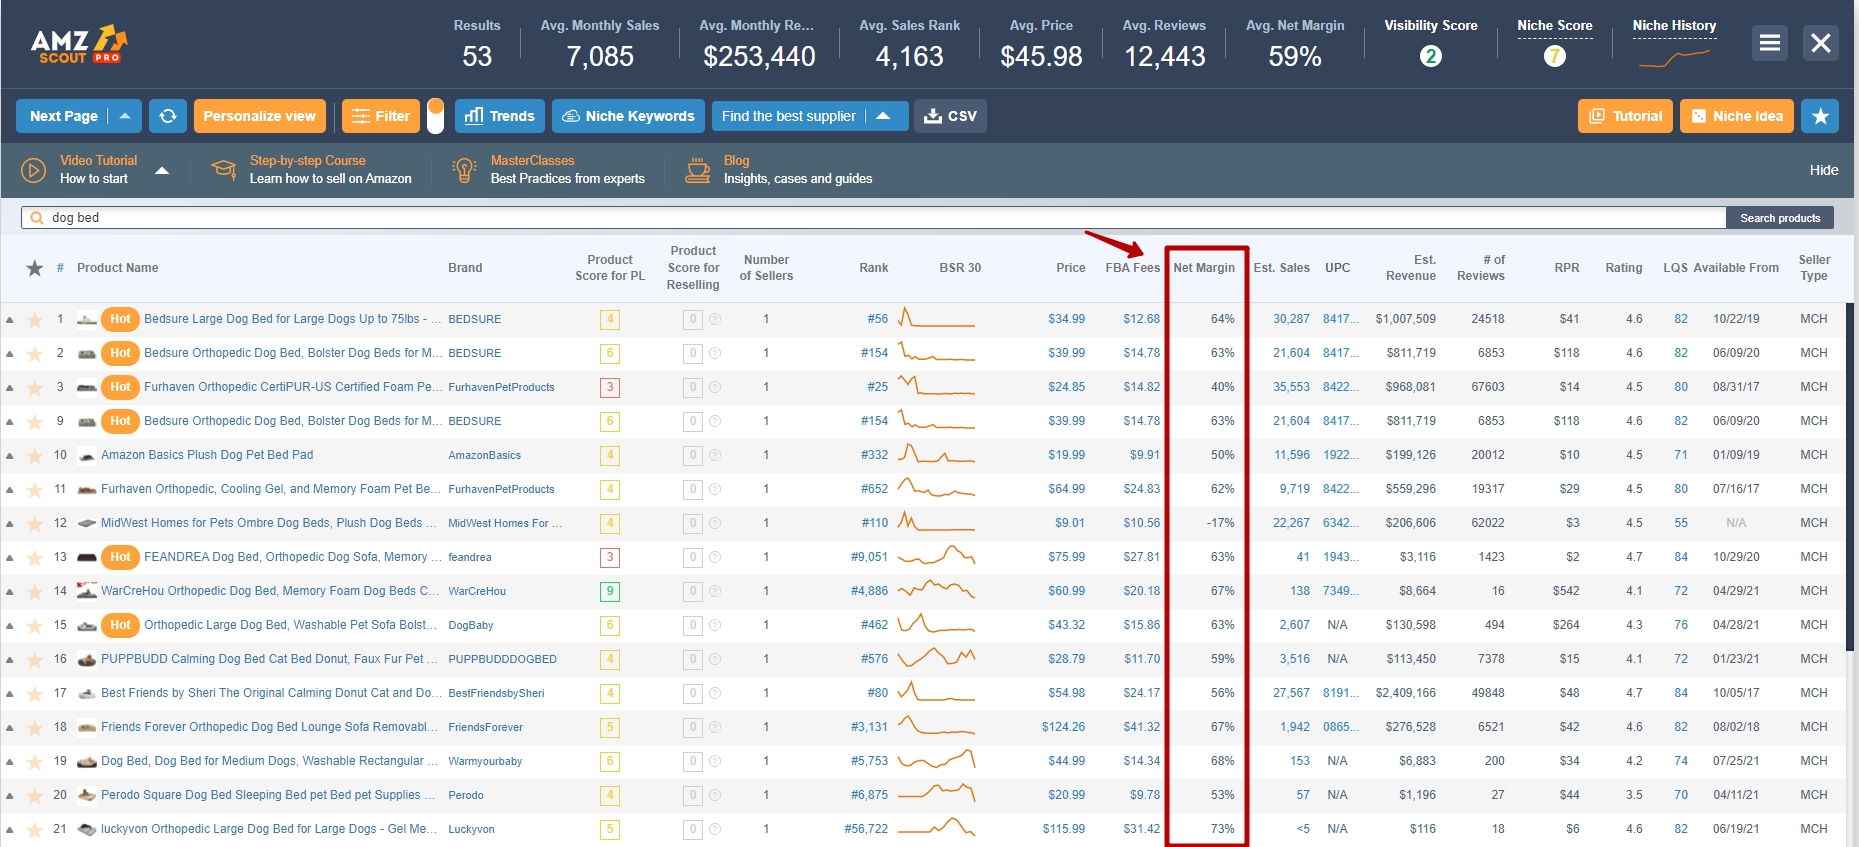Expand the Find the best supplier dropdown arrow
1859x847 pixels.
coord(883,116)
